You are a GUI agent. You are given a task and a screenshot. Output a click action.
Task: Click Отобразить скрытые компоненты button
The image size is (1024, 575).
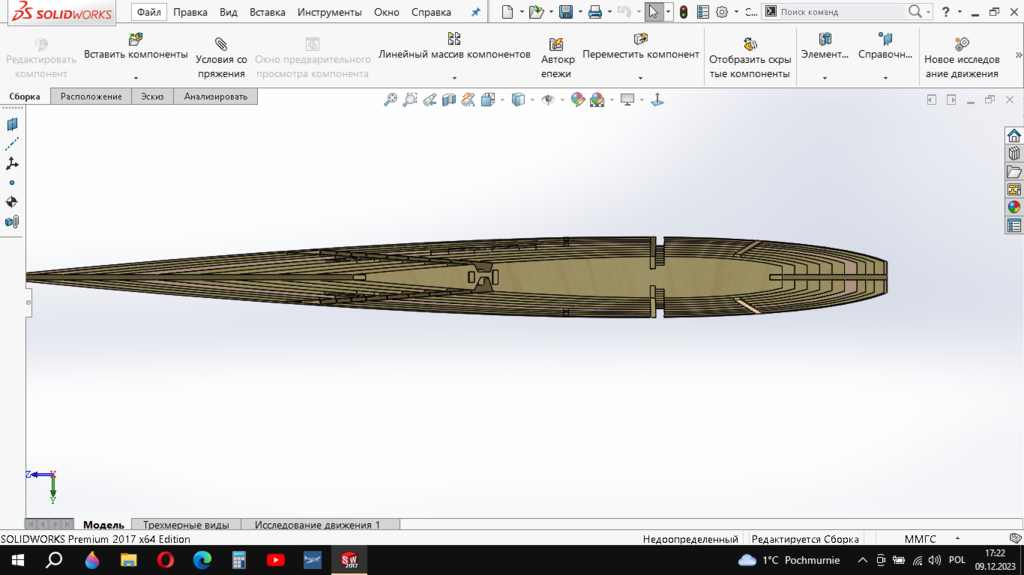tap(750, 58)
